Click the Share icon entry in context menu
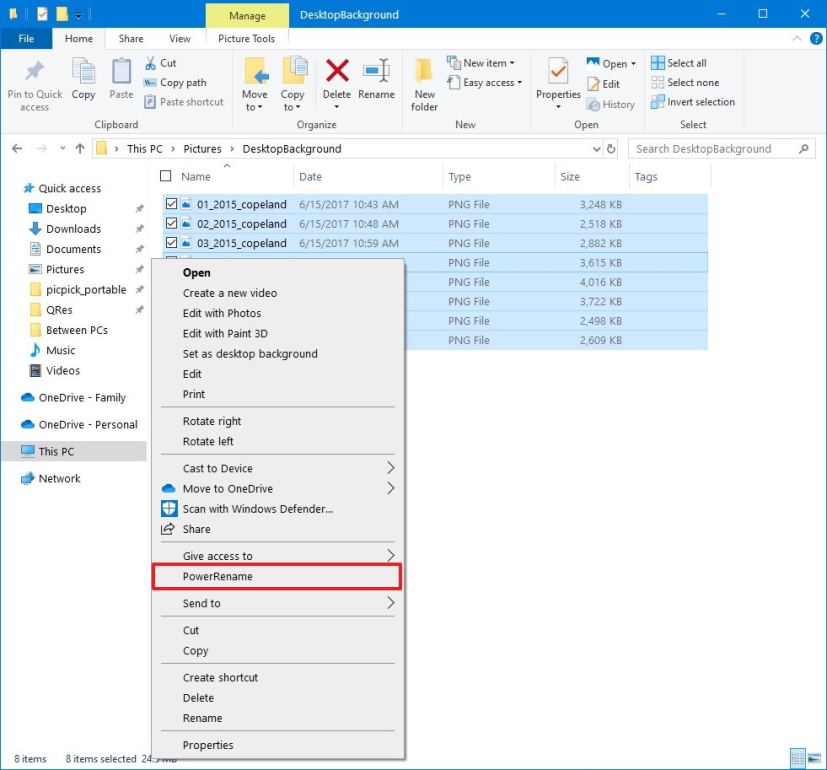827x770 pixels. [x=168, y=529]
